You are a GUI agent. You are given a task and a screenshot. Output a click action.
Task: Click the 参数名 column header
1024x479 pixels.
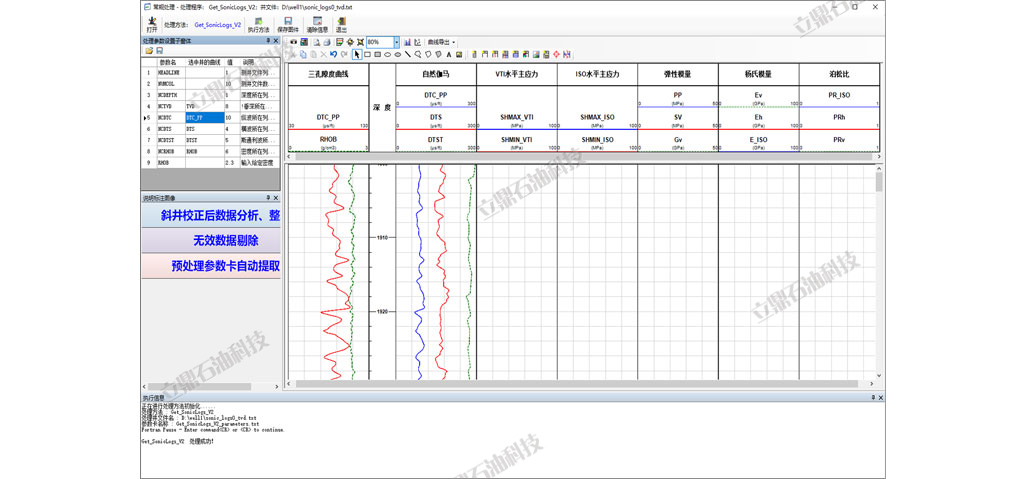coord(171,62)
